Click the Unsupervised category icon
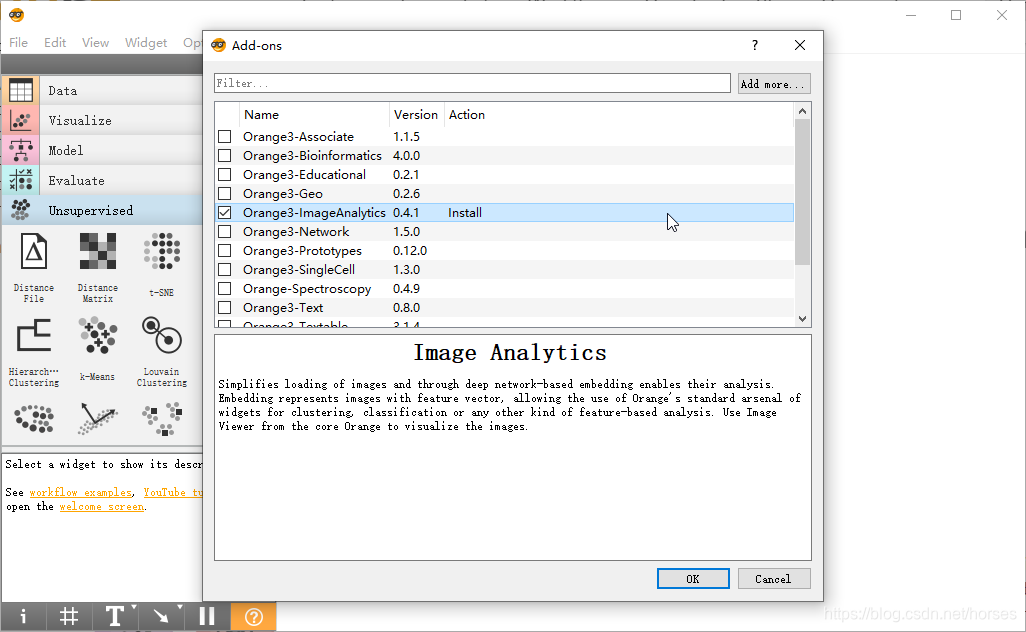The height and width of the screenshot is (632, 1026). (x=20, y=210)
